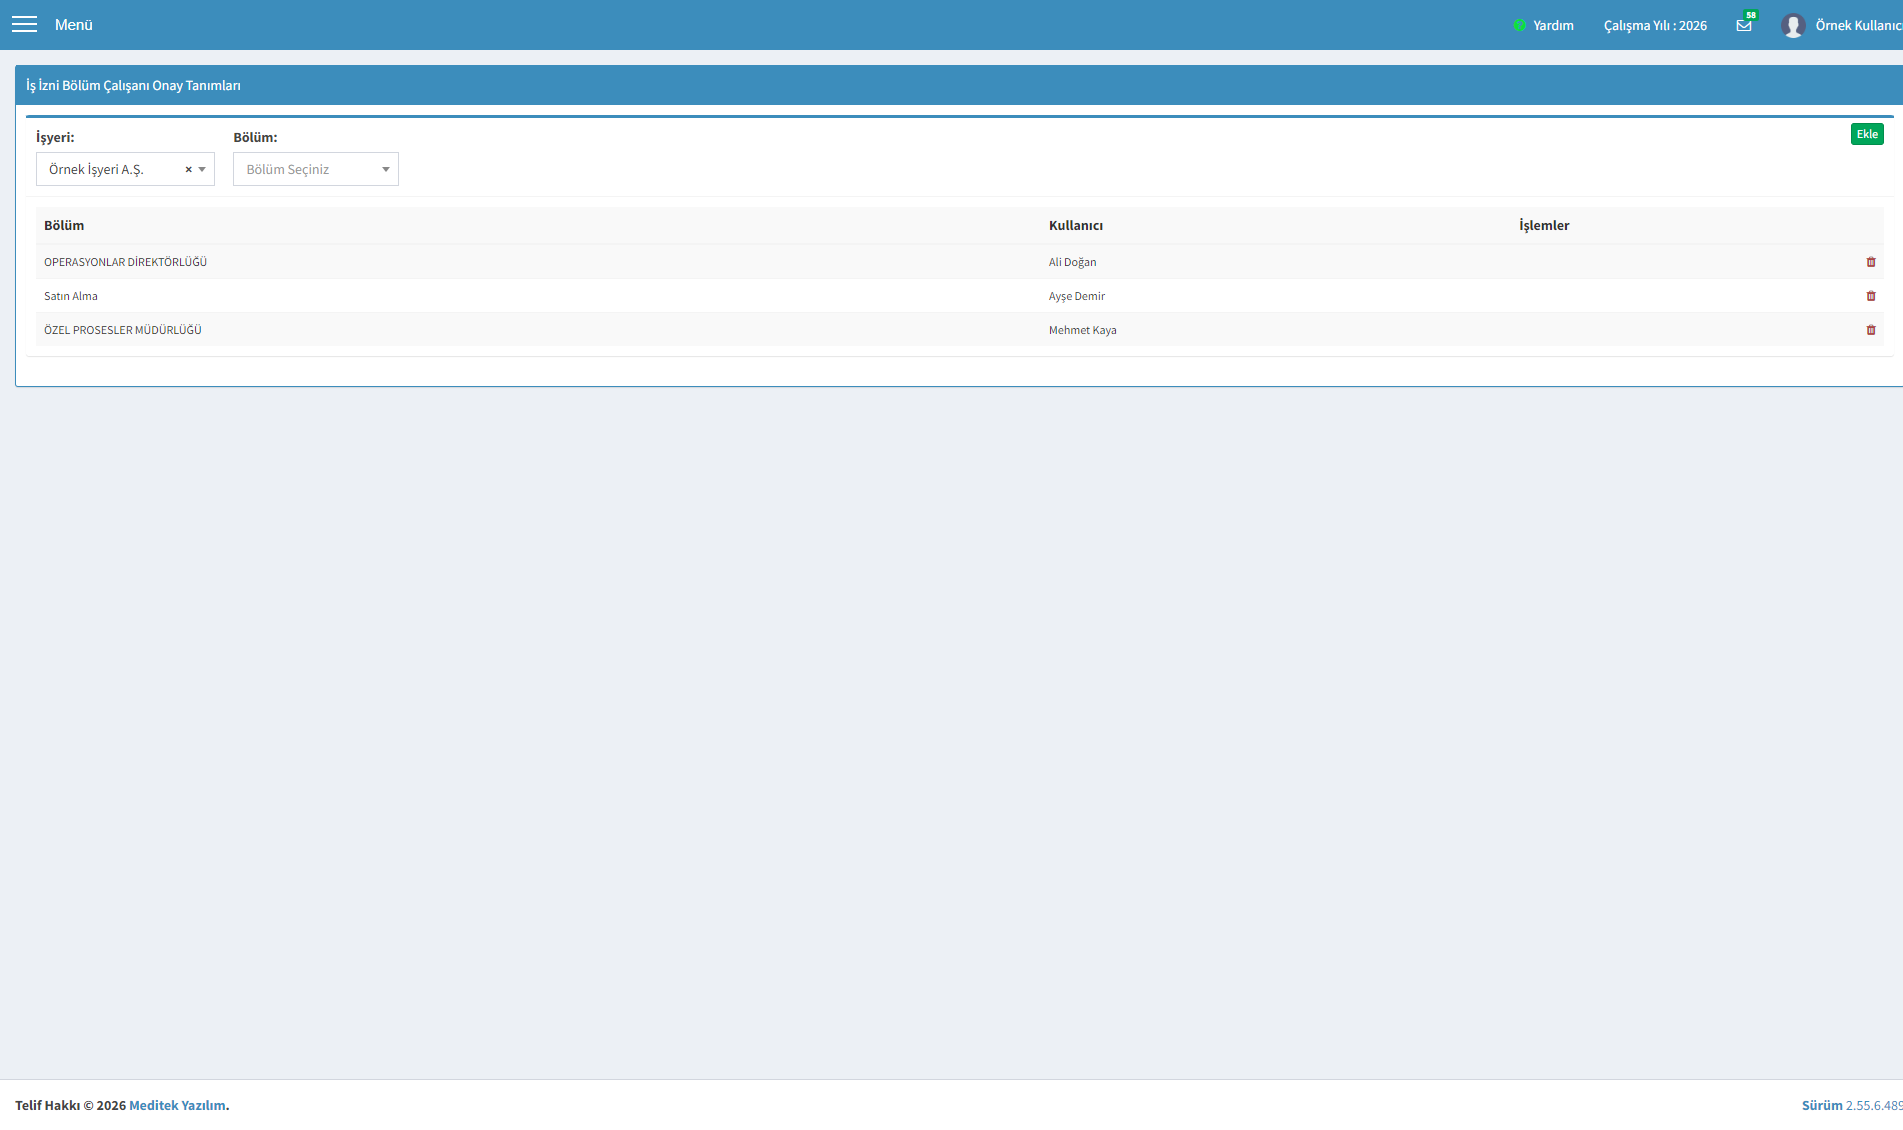Click the Bölüm column header
This screenshot has width=1903, height=1130.
click(64, 225)
